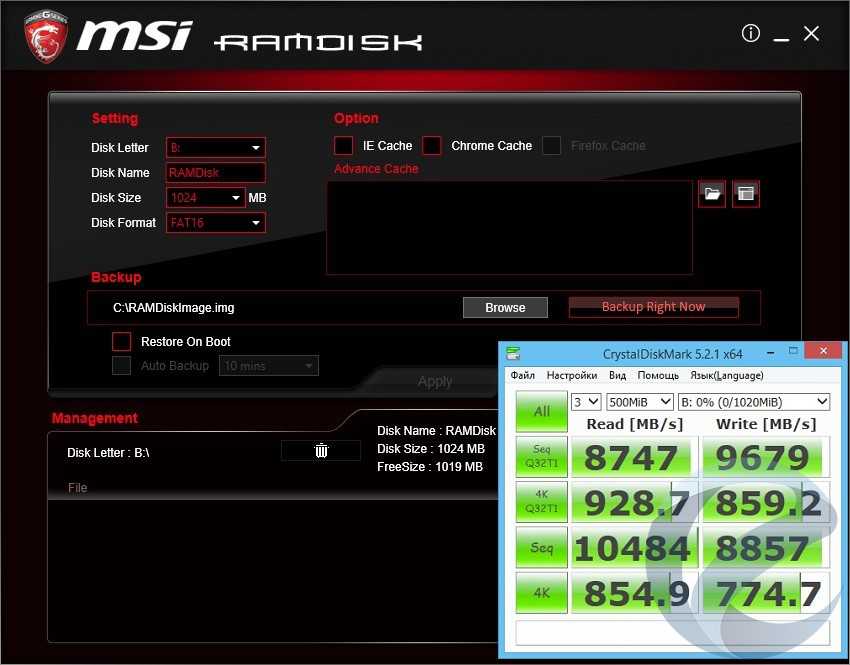Click the Apply button
Image resolution: width=850 pixels, height=665 pixels.
coord(435,382)
